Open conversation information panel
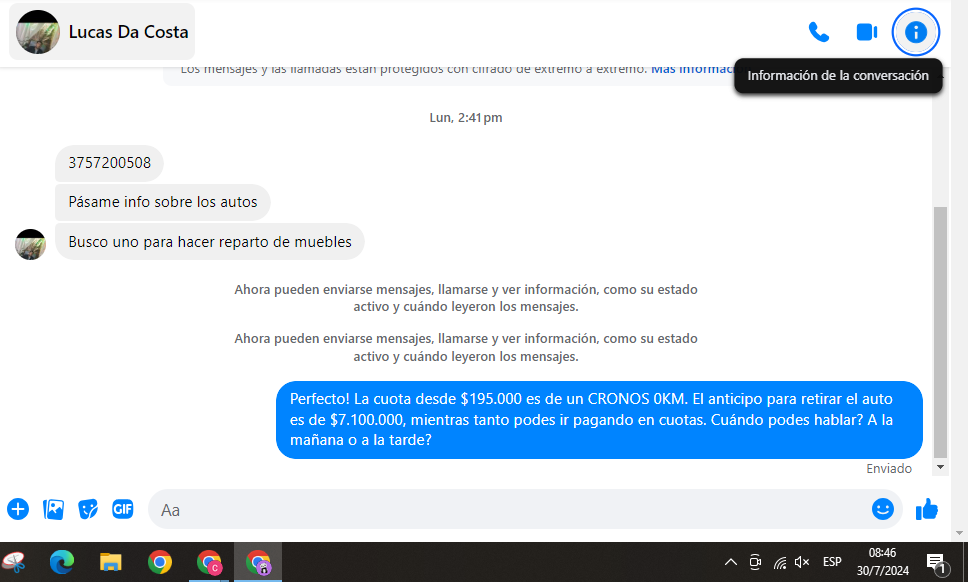968x582 pixels. (x=915, y=32)
